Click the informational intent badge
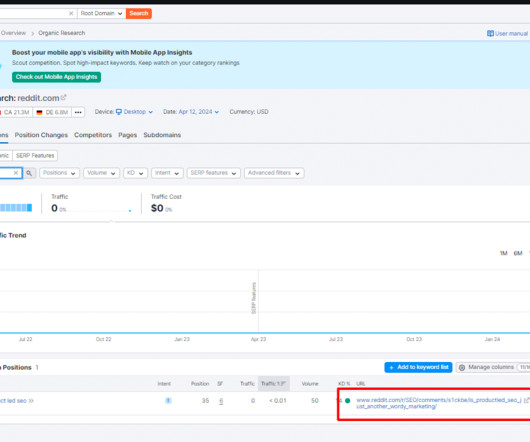530x442 pixels. [x=168, y=401]
